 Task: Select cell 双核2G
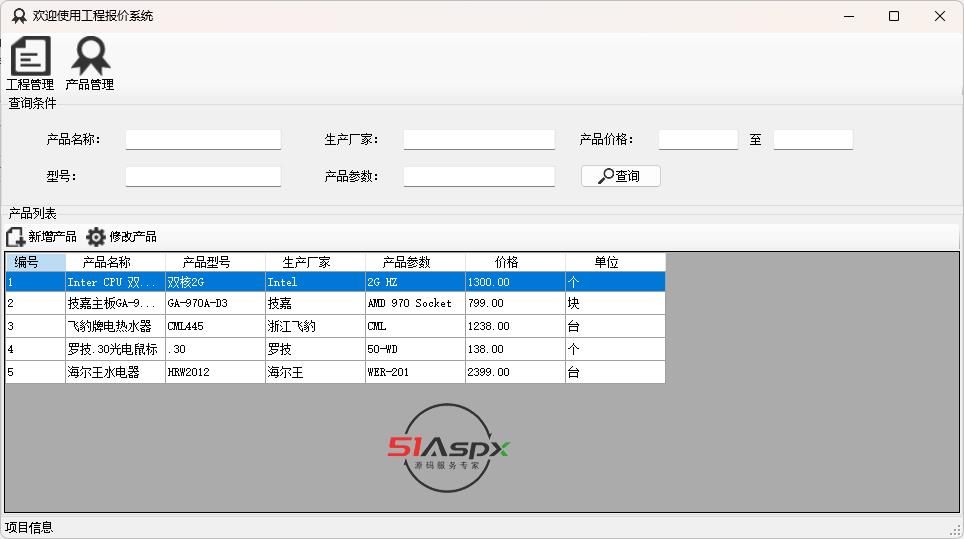click(x=215, y=282)
